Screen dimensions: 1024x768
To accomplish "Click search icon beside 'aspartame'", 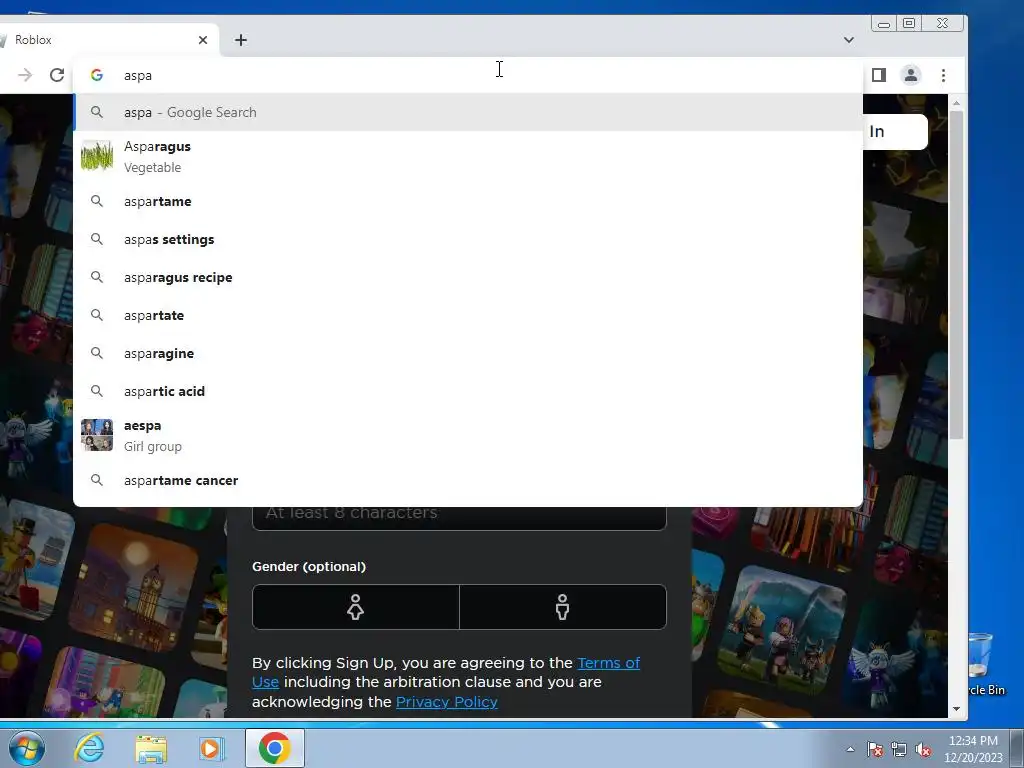I will click(97, 201).
